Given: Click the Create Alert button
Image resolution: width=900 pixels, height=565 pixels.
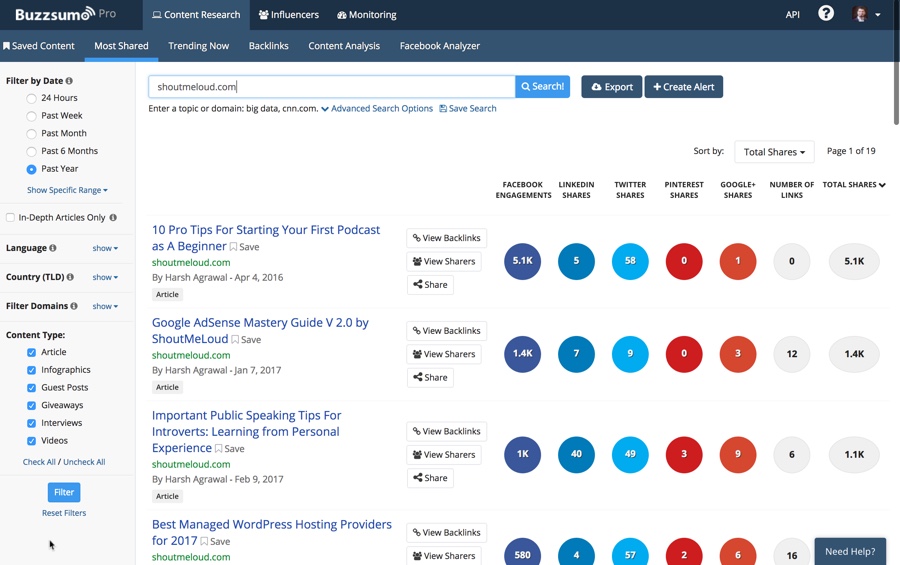Looking at the screenshot, I should point(684,87).
